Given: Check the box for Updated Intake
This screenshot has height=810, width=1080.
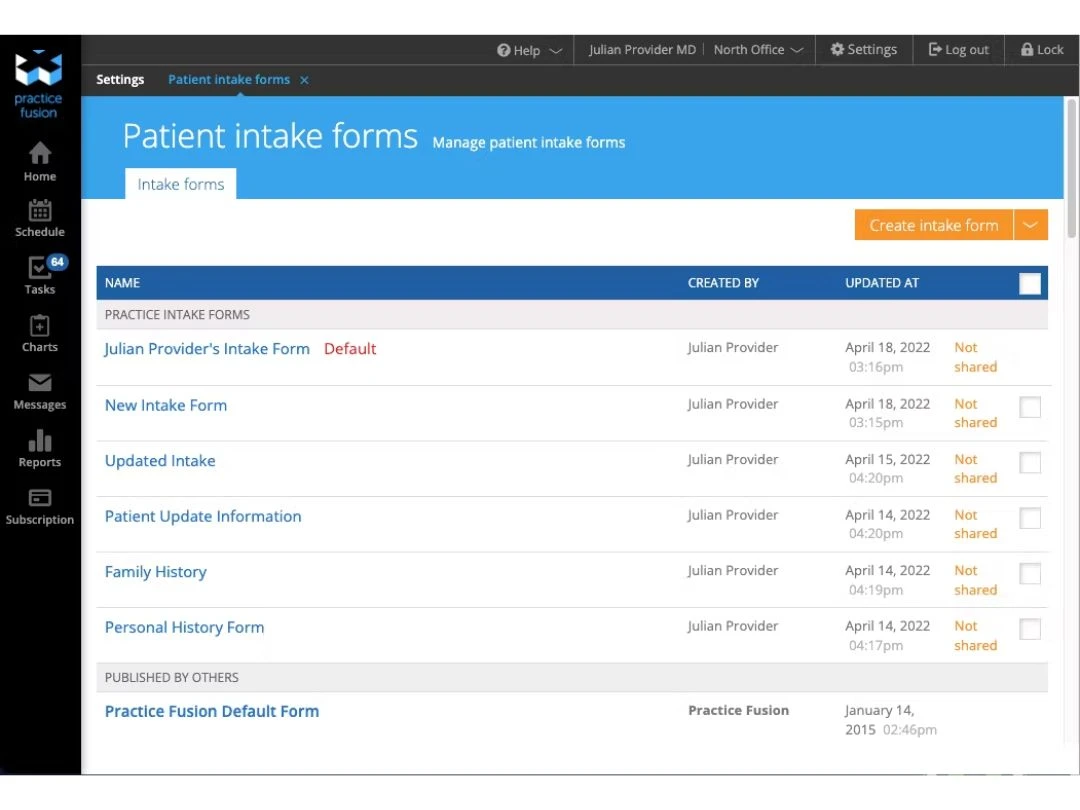Looking at the screenshot, I should 1030,462.
